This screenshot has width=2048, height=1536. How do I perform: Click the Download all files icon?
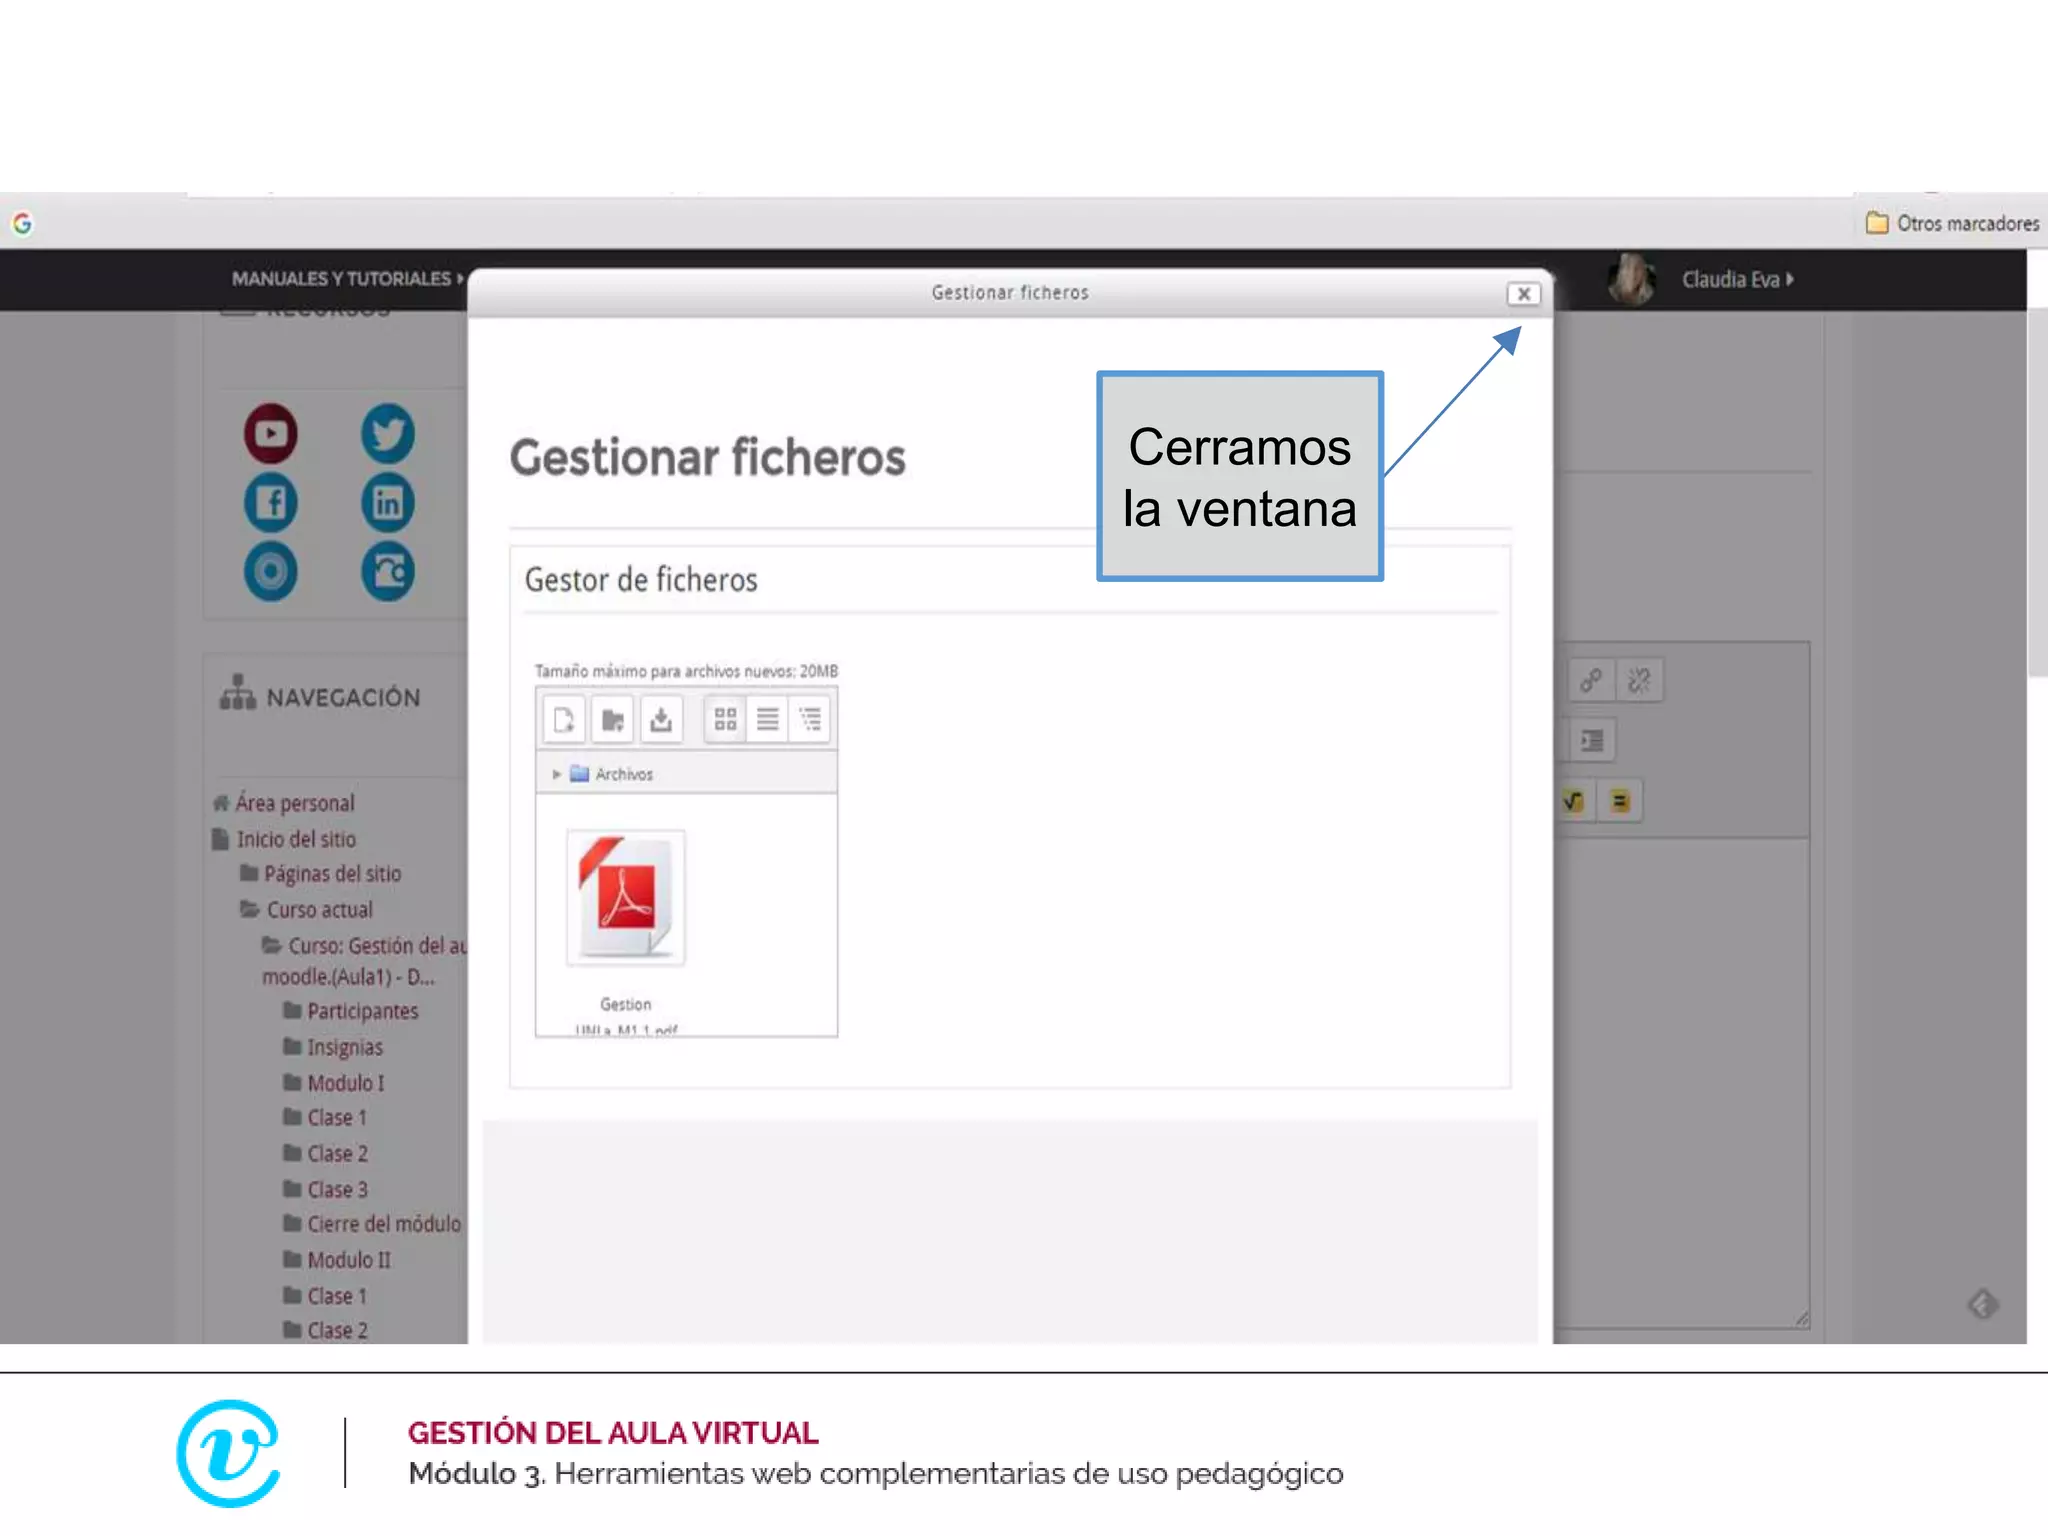(660, 719)
